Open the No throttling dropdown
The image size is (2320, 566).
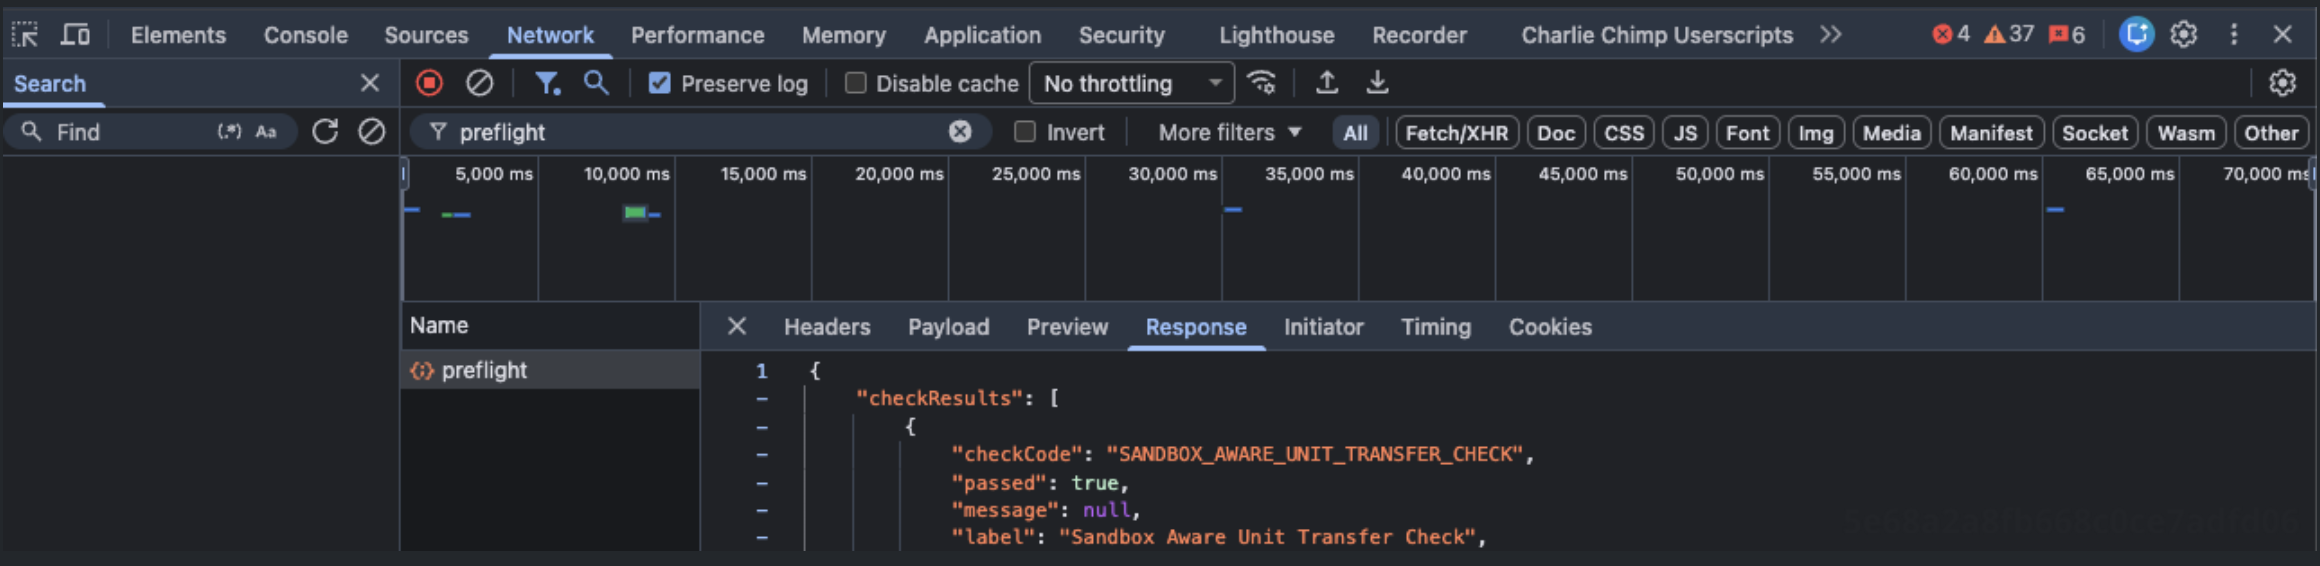pyautogui.click(x=1132, y=83)
